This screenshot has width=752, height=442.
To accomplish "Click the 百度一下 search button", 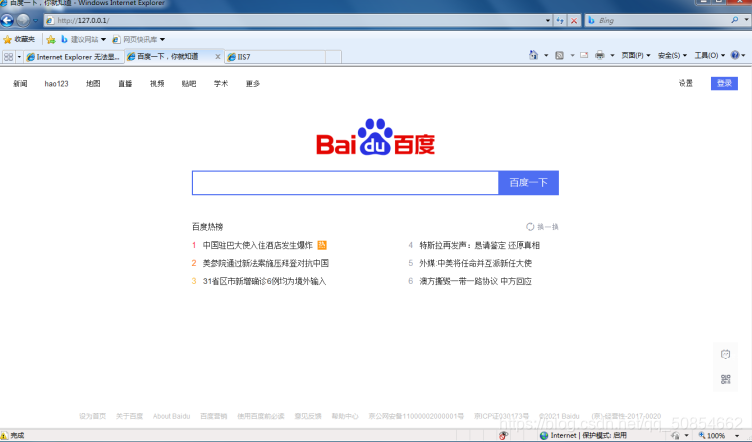I will (529, 183).
